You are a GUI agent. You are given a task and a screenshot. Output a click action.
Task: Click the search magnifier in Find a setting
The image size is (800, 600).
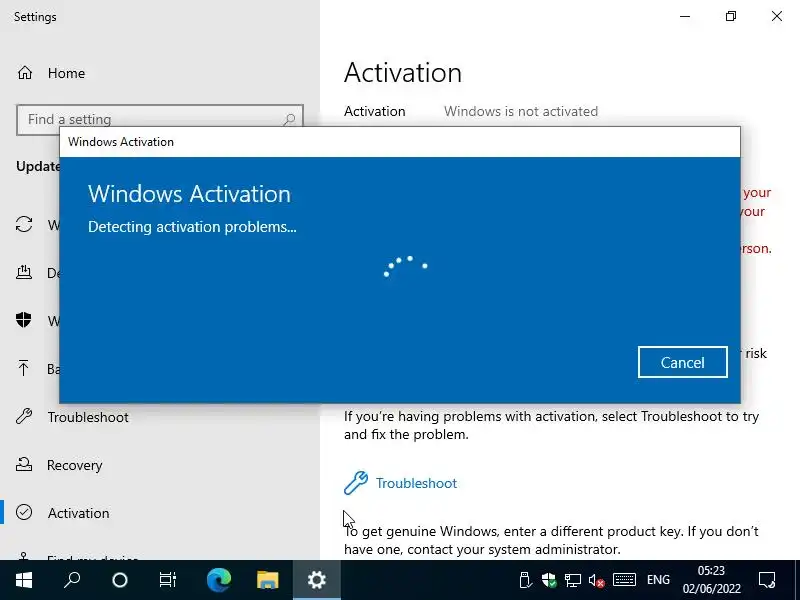point(289,119)
